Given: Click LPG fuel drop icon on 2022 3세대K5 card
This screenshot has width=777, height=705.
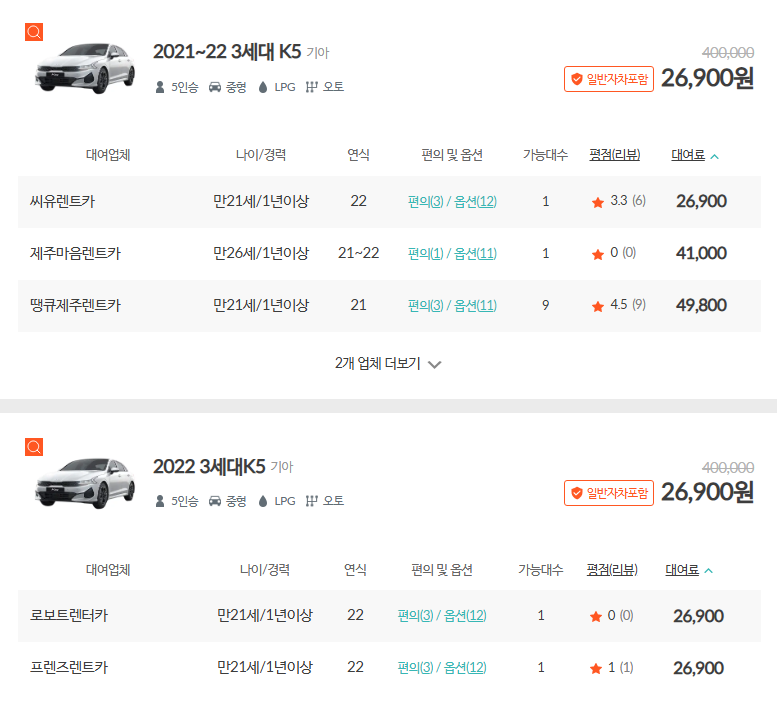Looking at the screenshot, I should 263,502.
